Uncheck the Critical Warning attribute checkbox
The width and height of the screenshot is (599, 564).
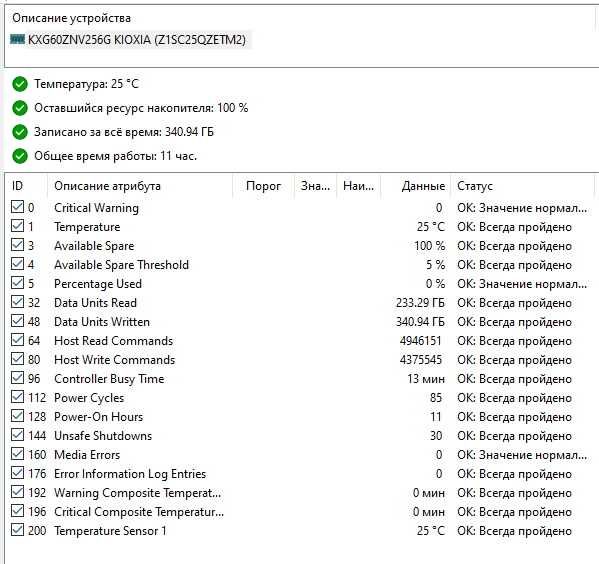click(17, 207)
